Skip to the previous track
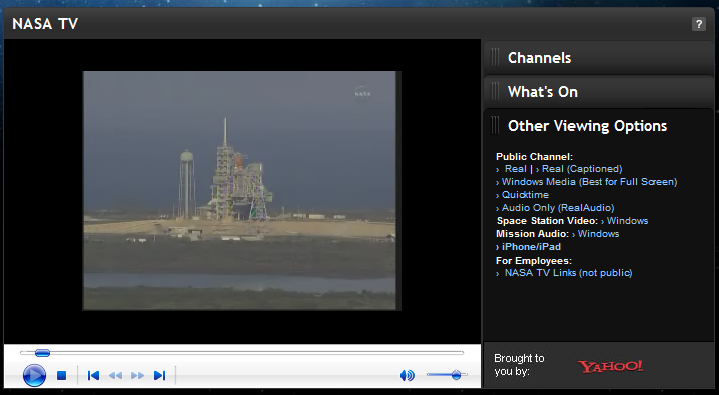This screenshot has height=395, width=719. pos(94,376)
